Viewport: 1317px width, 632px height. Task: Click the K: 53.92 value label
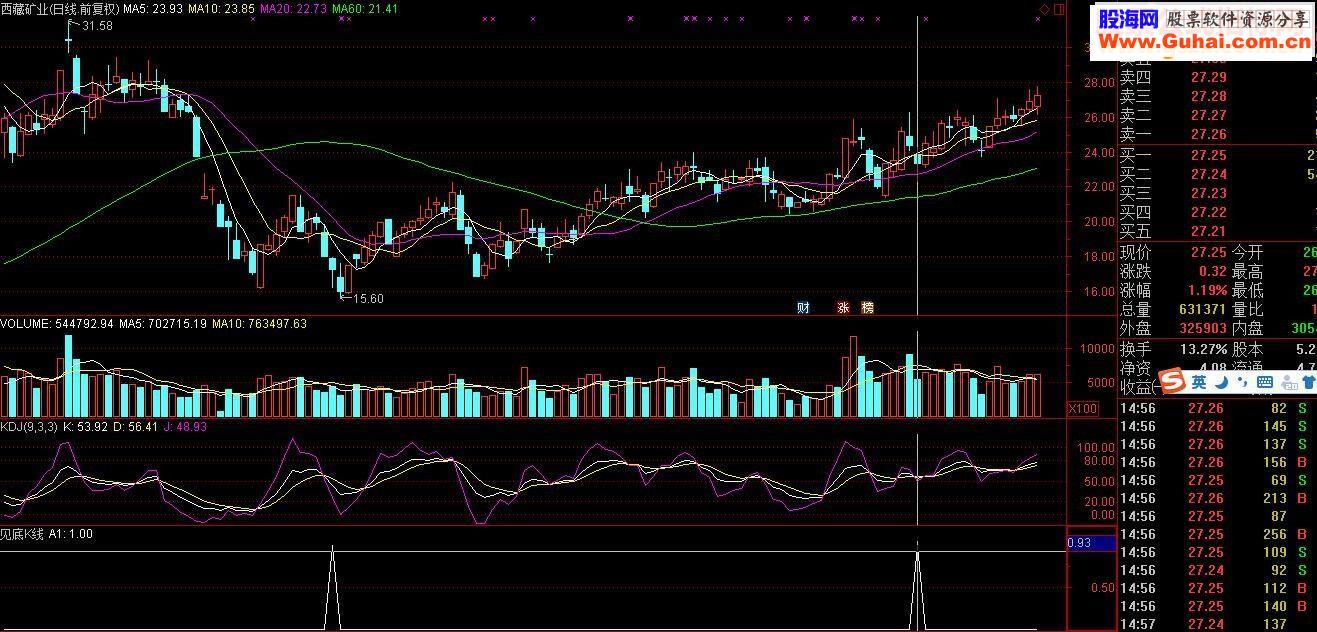point(83,427)
